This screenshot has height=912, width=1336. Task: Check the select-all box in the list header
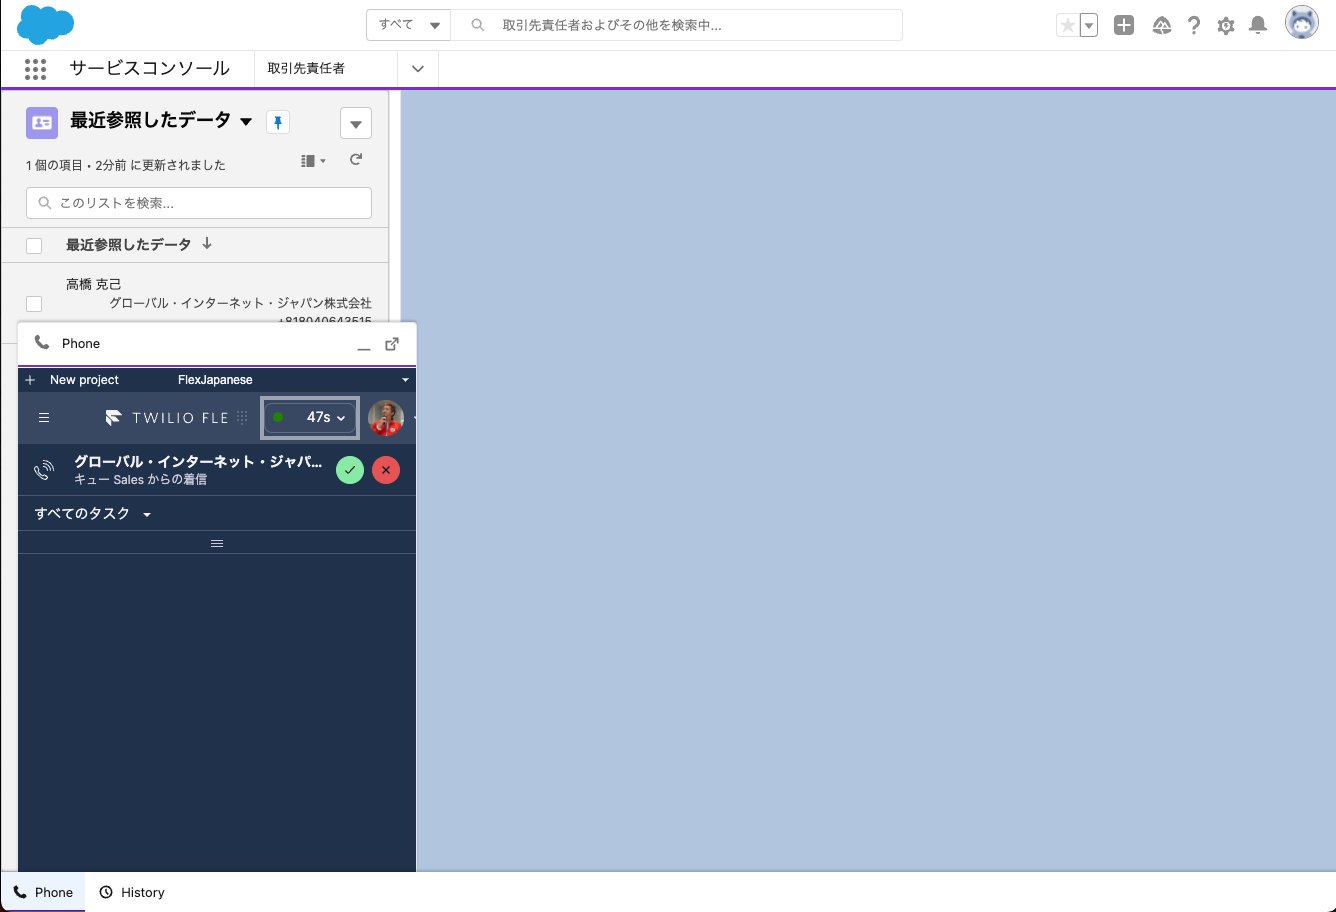33,244
